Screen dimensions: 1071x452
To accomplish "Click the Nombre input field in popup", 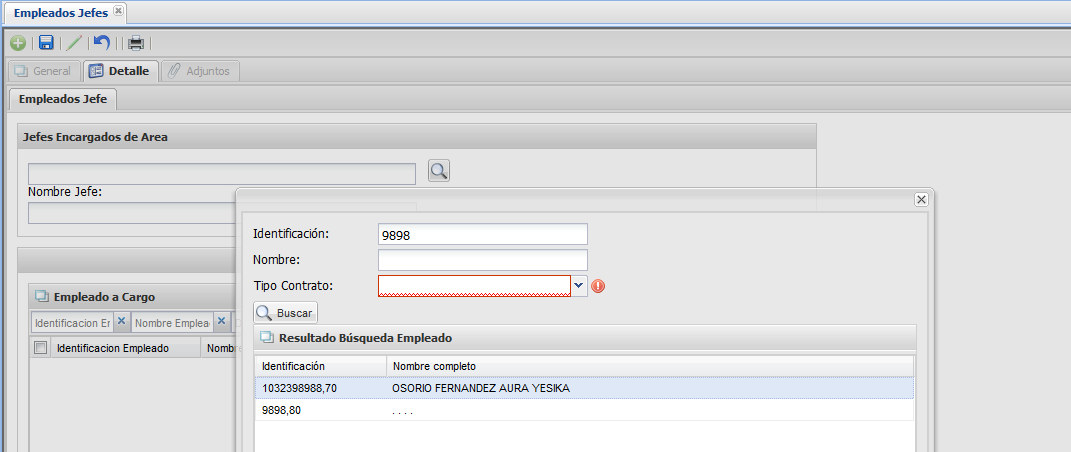I will (x=482, y=260).
